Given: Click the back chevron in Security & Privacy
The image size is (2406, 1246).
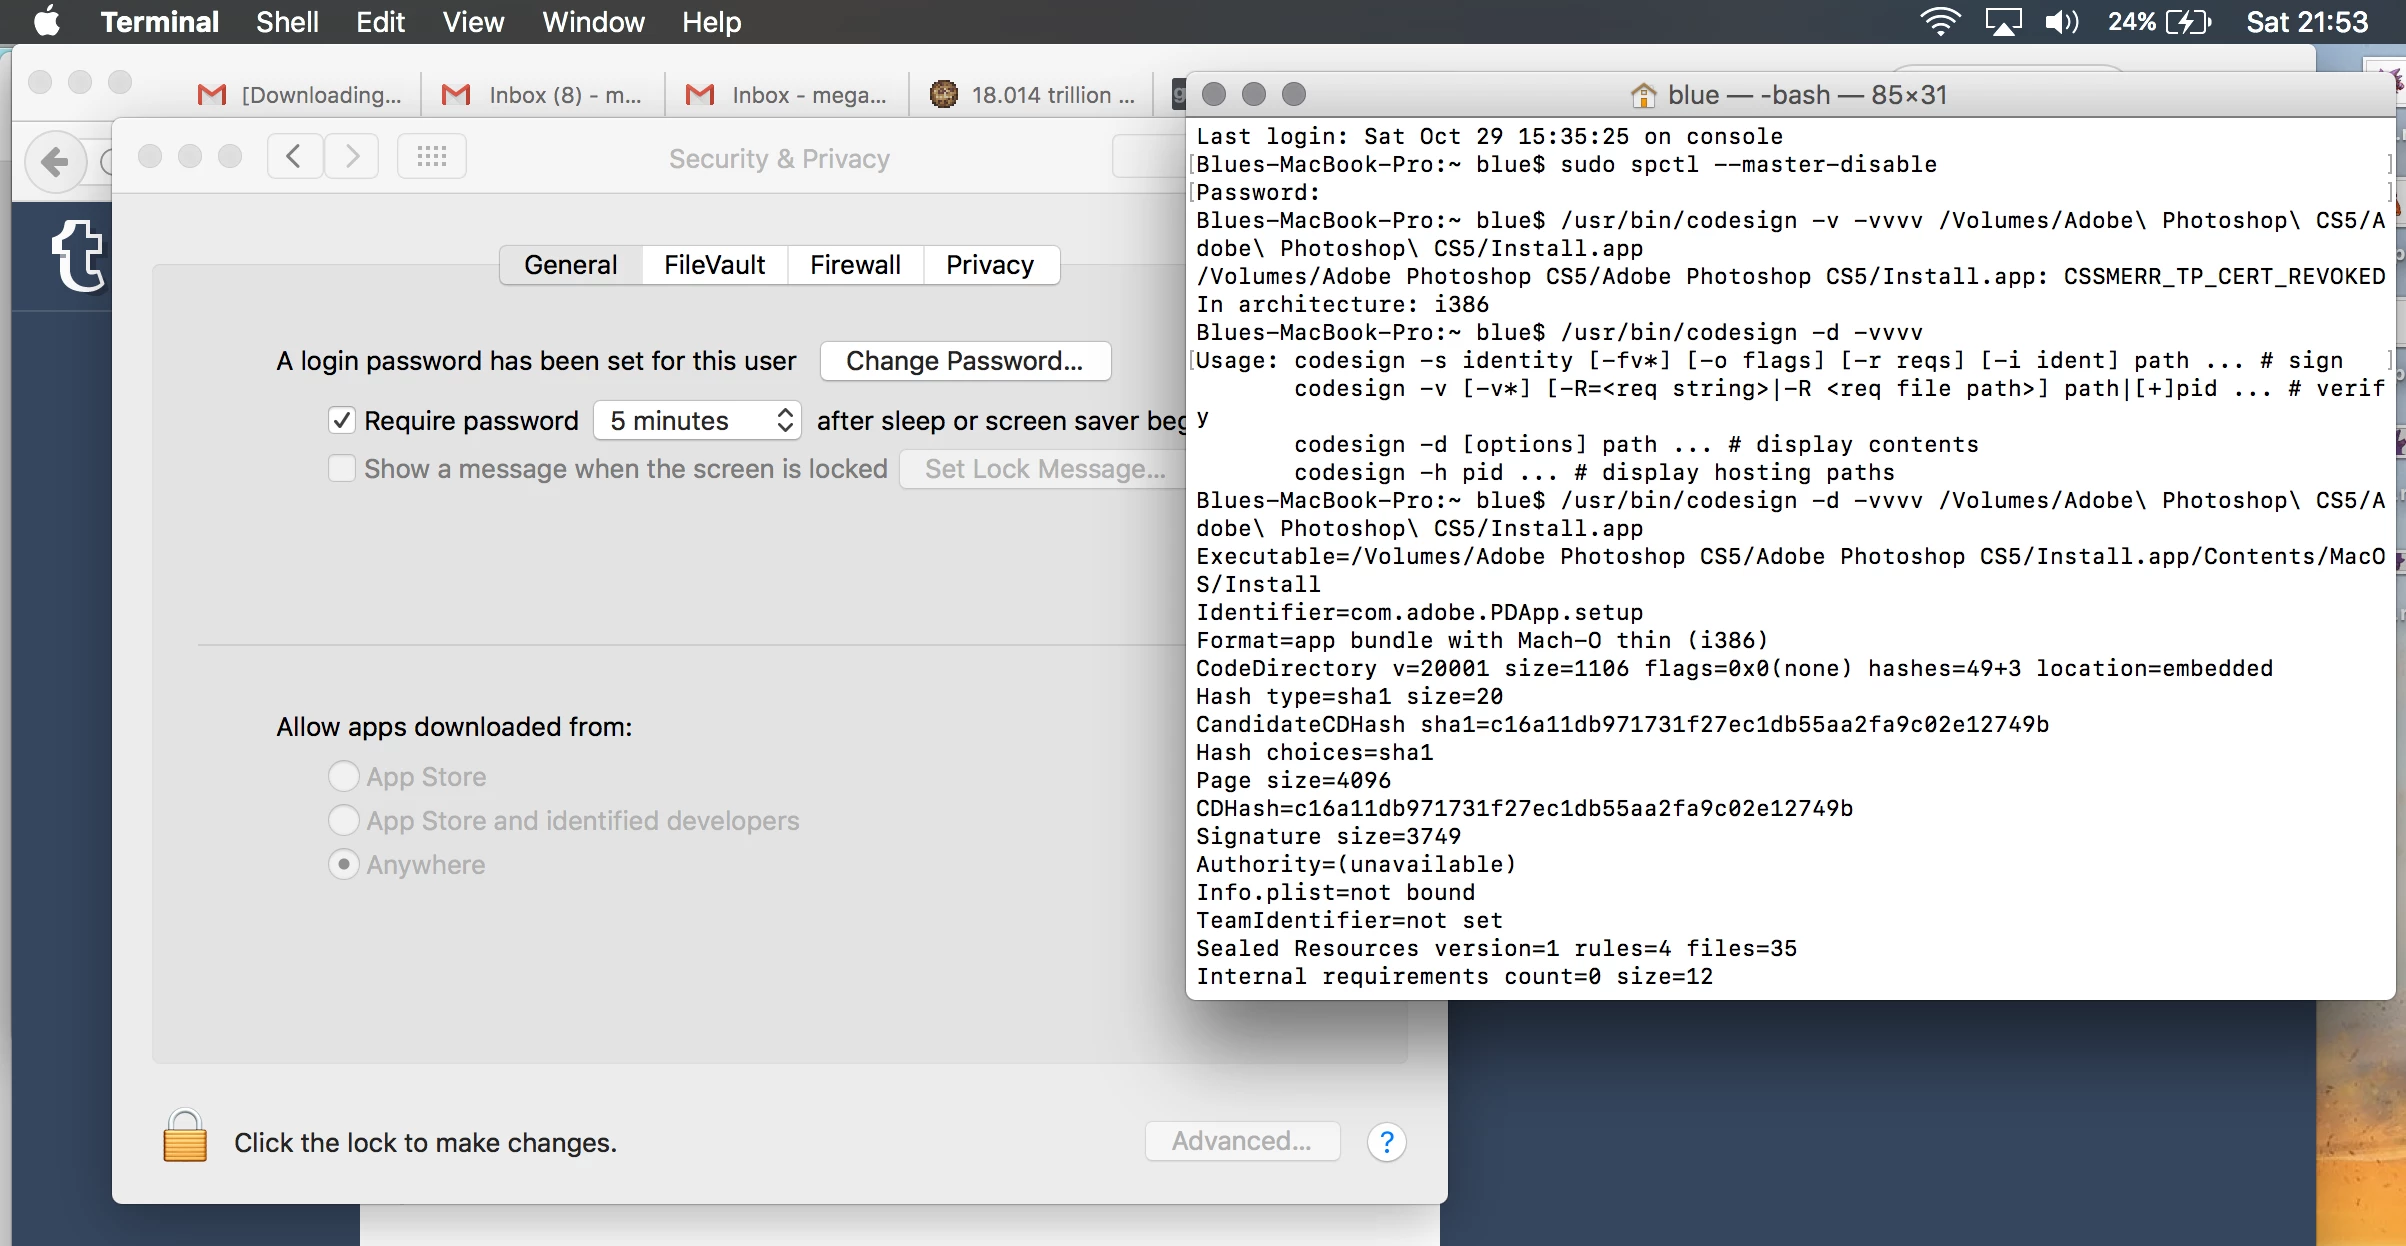Looking at the screenshot, I should coord(294,157).
